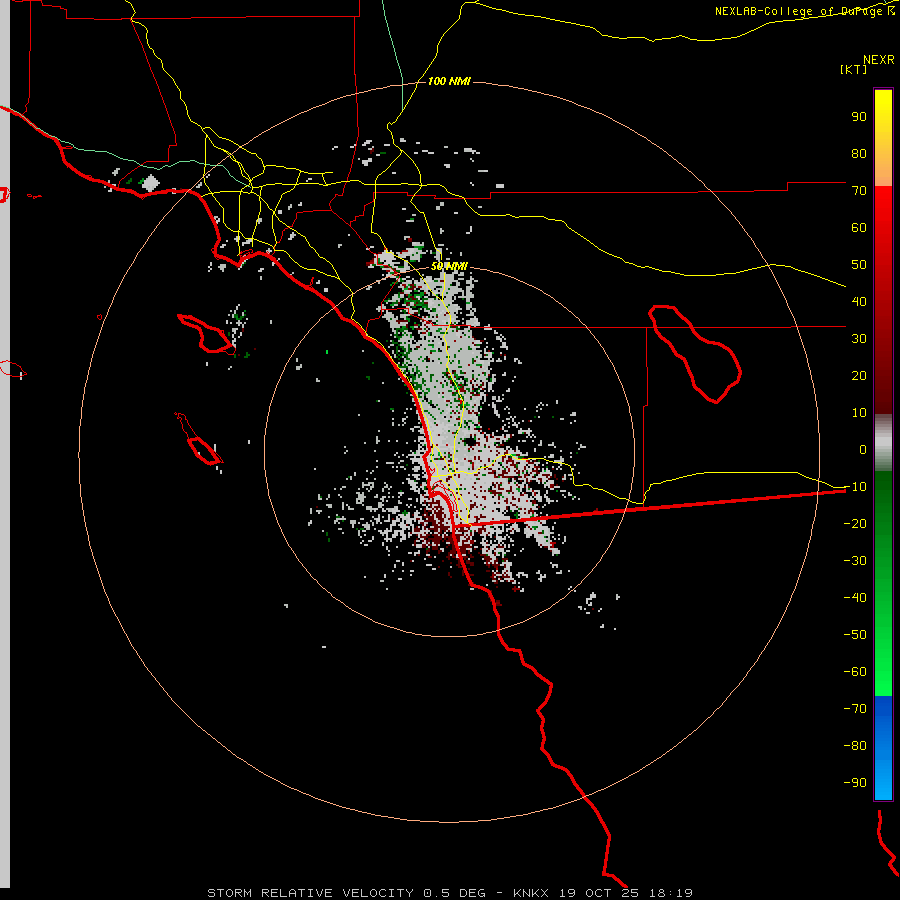Select the 50 value on velocity scale
Screen dimensions: 900x900
[x=859, y=265]
